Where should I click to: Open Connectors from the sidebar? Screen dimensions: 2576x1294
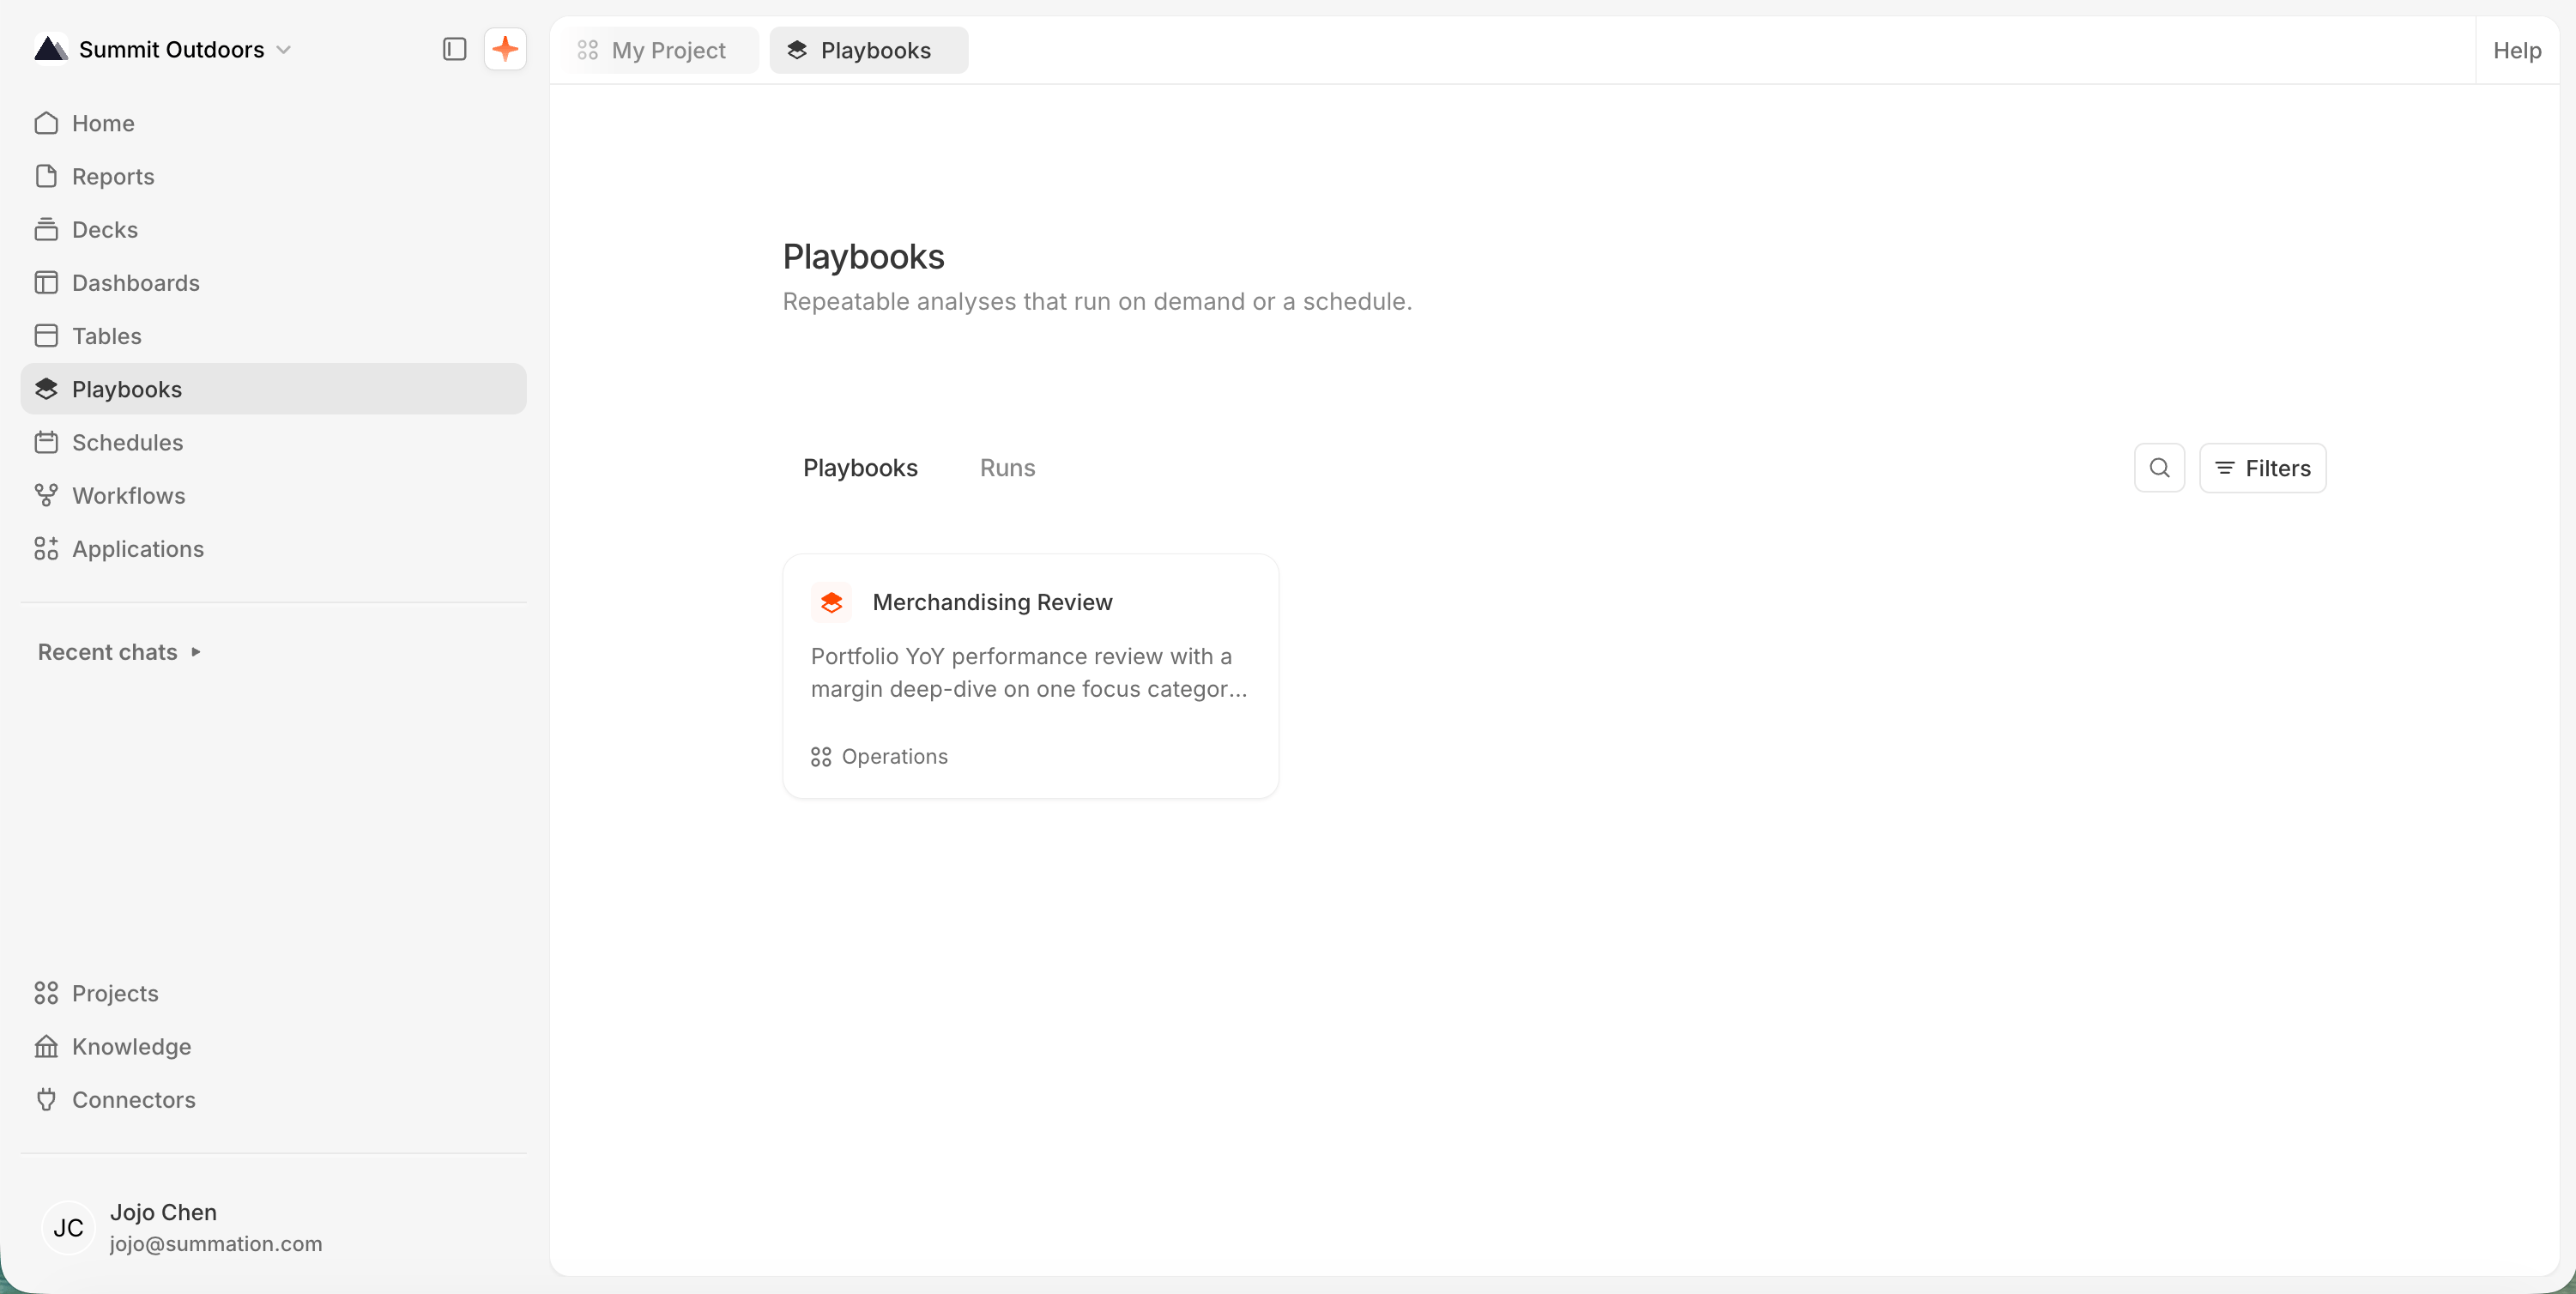(x=273, y=1099)
